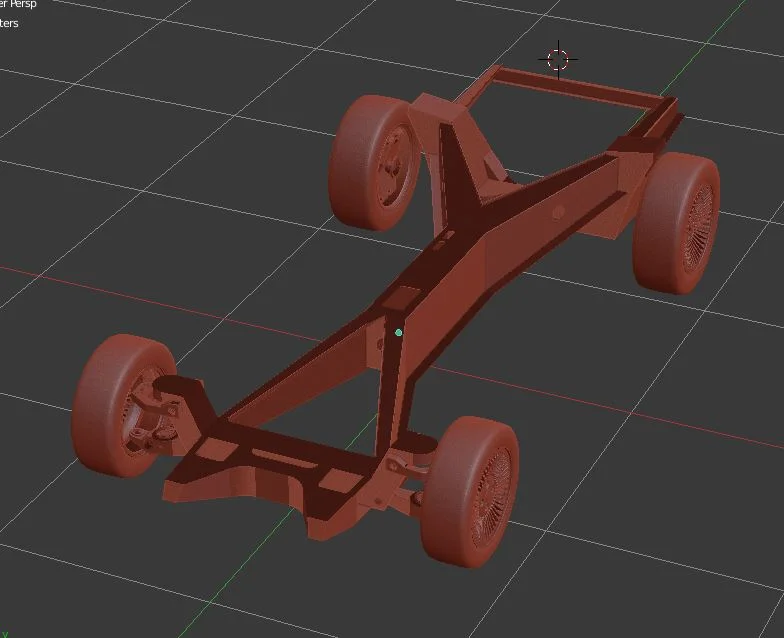Select the foreground wheel with wire spokes
The height and width of the screenshot is (638, 784).
point(470,492)
